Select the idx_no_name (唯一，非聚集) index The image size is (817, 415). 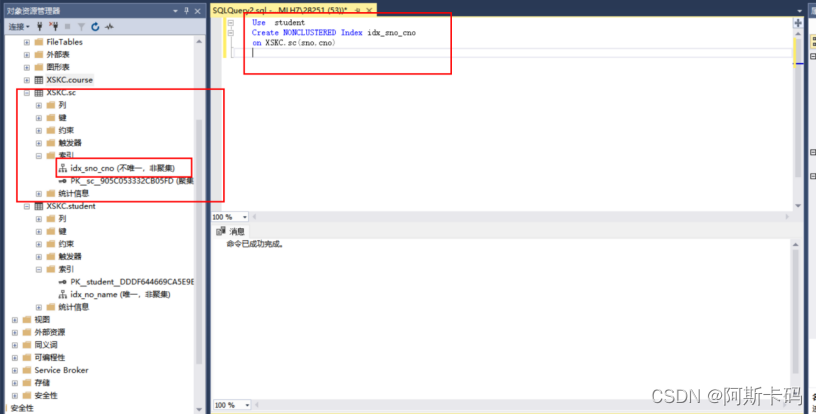120,295
